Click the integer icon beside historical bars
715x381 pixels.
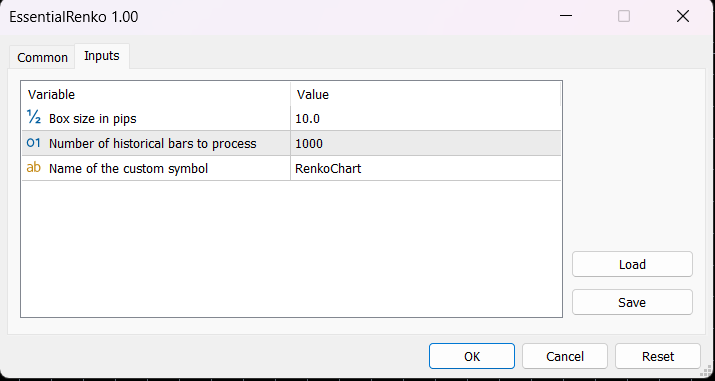(34, 143)
